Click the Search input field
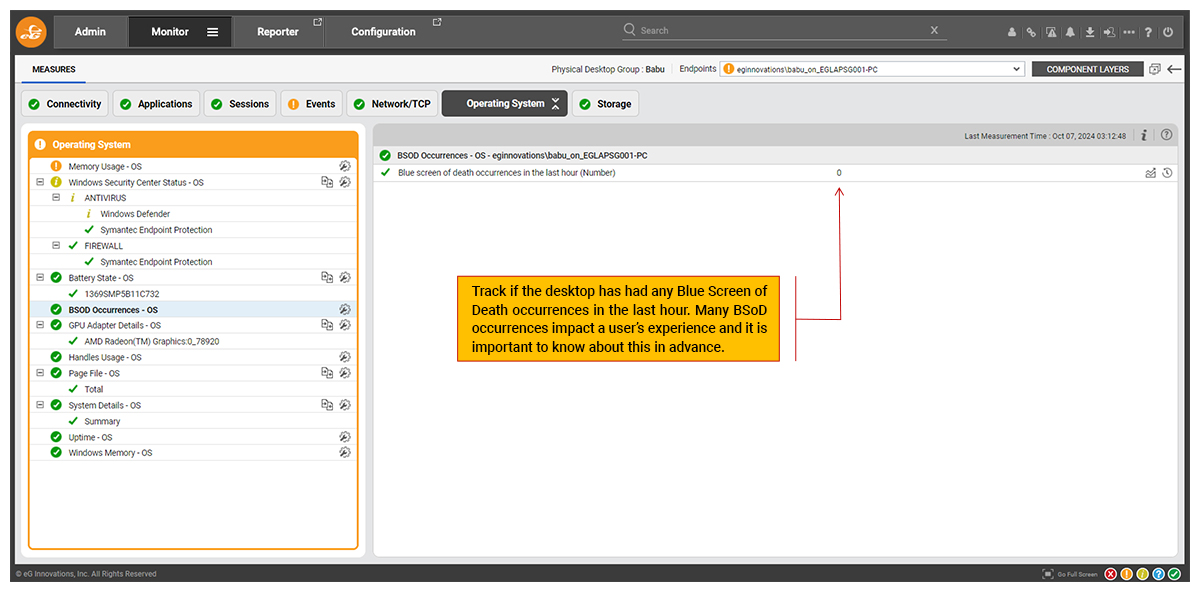Image resolution: width=1200 pixels, height=592 pixels. (780, 31)
